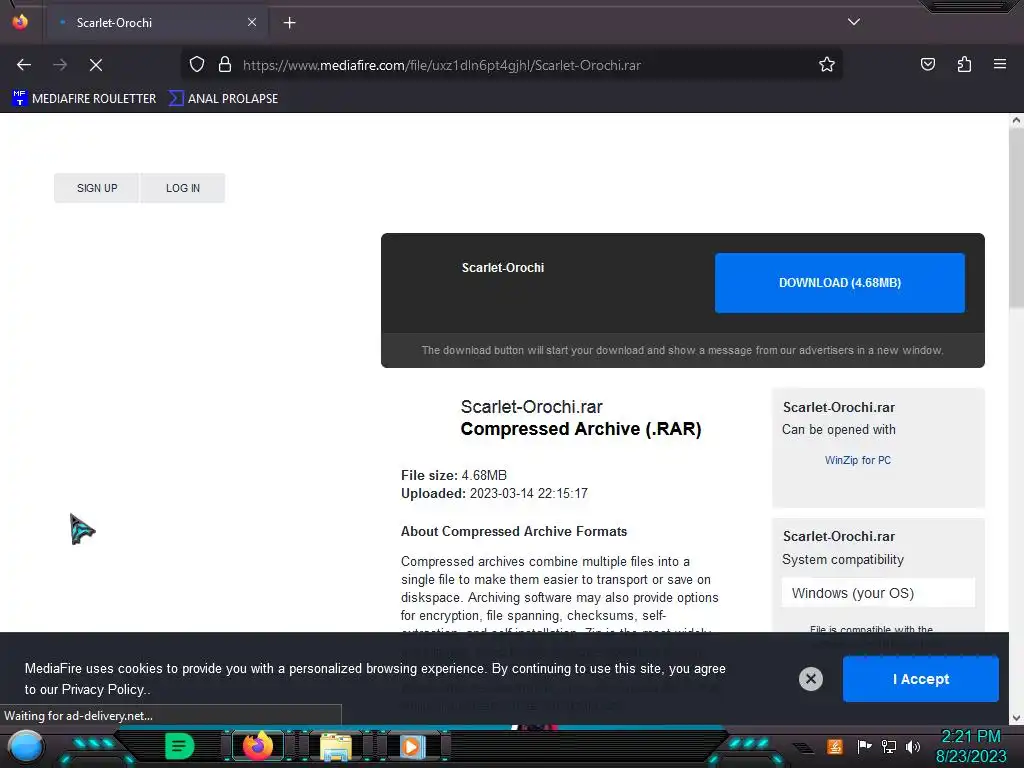Click the vertical scrollbar thumb
Image resolution: width=1024 pixels, height=768 pixels.
pyautogui.click(x=1016, y=219)
